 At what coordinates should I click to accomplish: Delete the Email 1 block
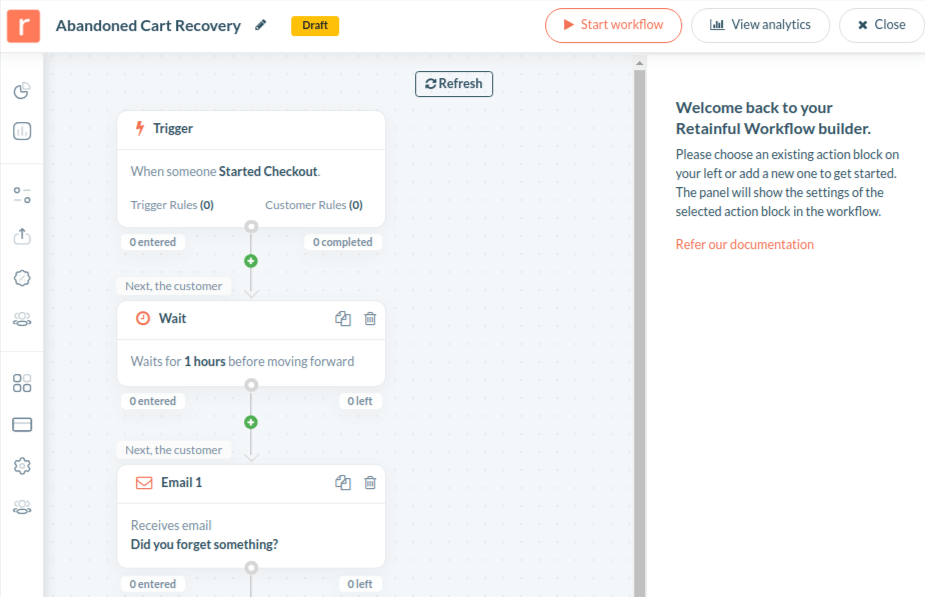(x=370, y=483)
